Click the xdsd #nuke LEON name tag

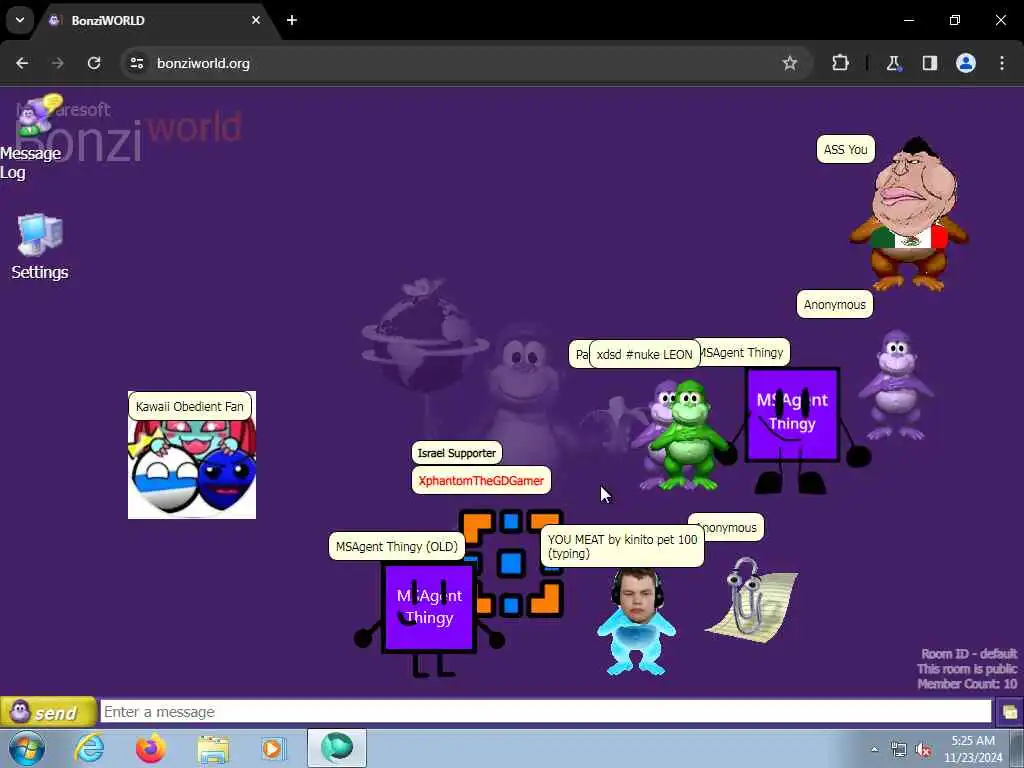(644, 355)
